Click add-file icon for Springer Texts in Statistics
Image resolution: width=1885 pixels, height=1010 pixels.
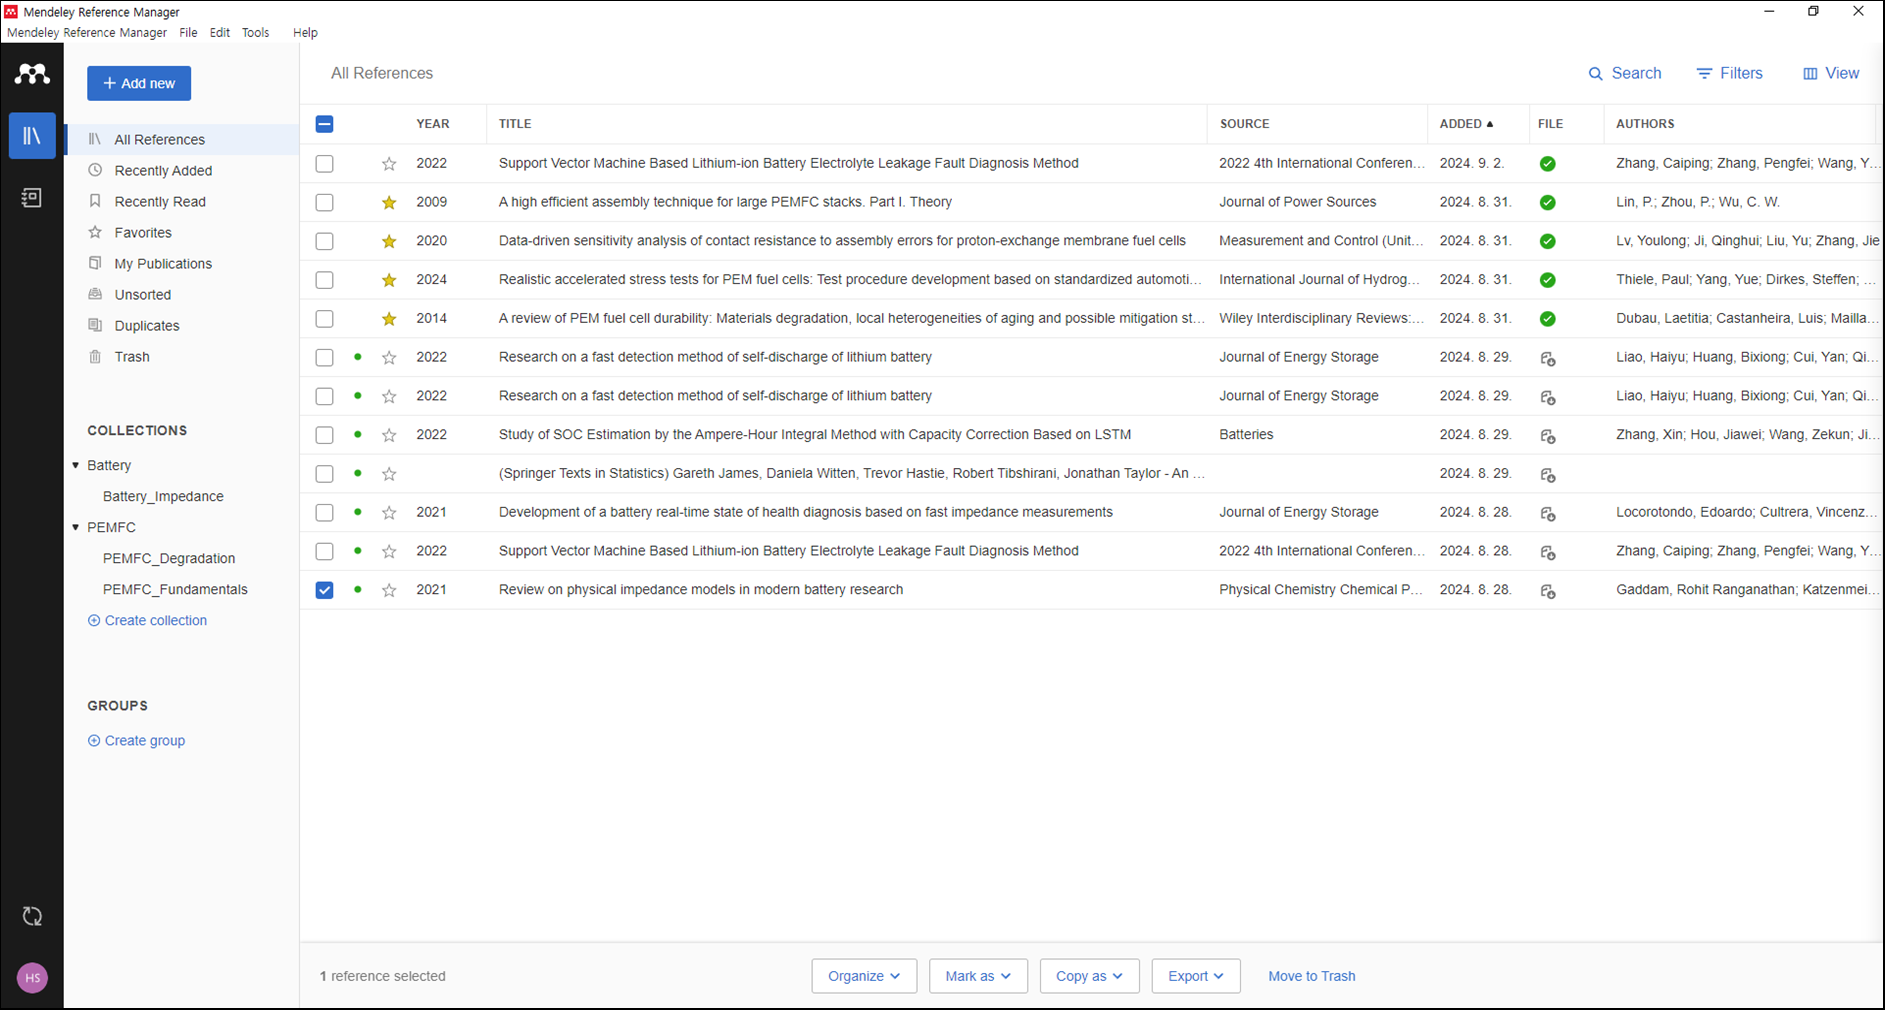click(1547, 475)
